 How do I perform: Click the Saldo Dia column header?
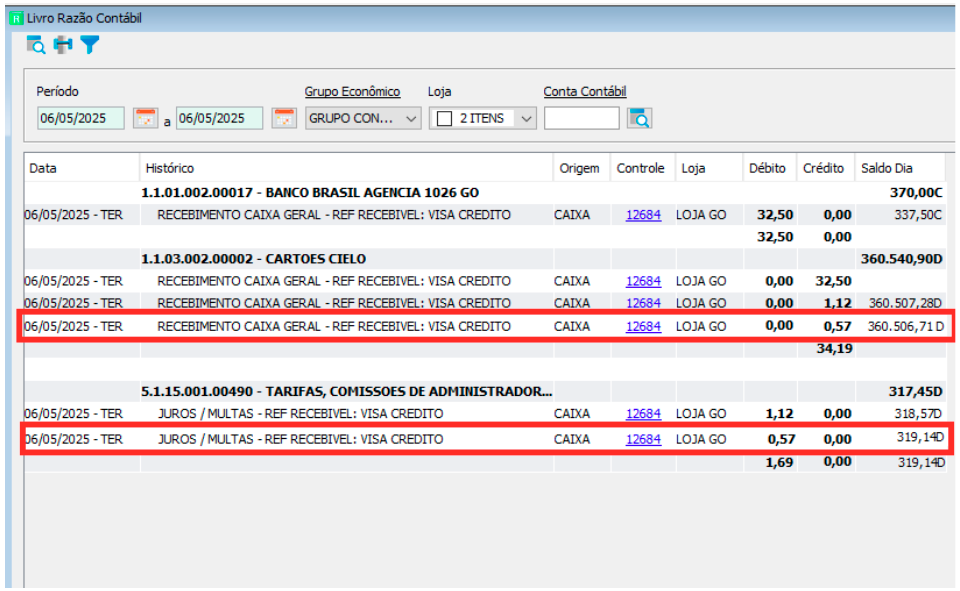pyautogui.click(x=901, y=168)
